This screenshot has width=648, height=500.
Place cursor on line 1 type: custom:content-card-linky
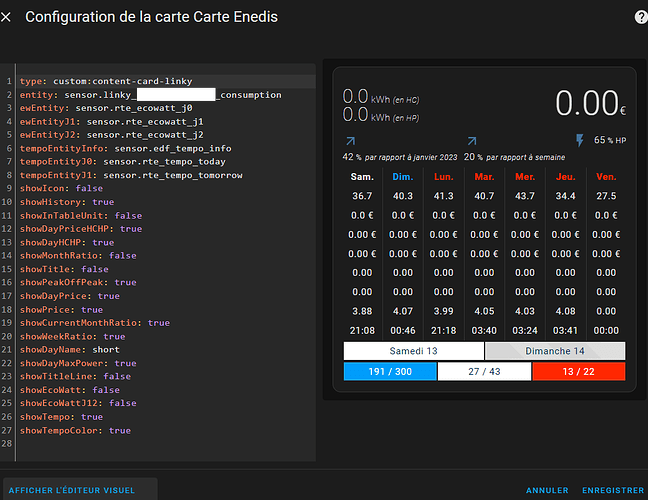pos(106,81)
